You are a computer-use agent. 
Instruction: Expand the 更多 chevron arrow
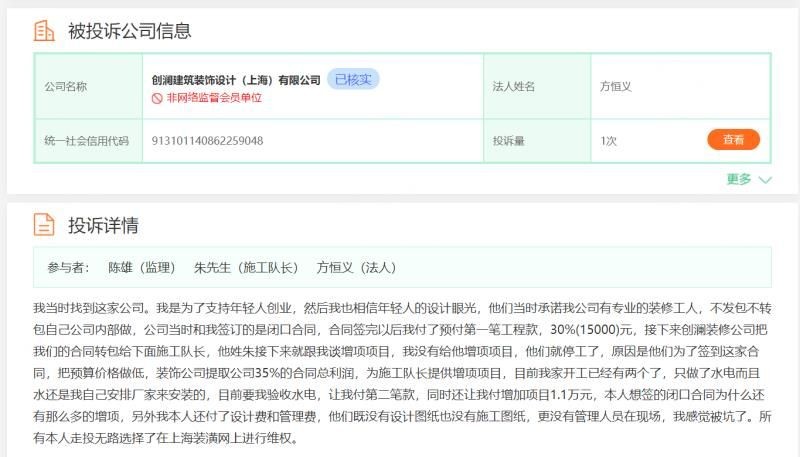[765, 180]
